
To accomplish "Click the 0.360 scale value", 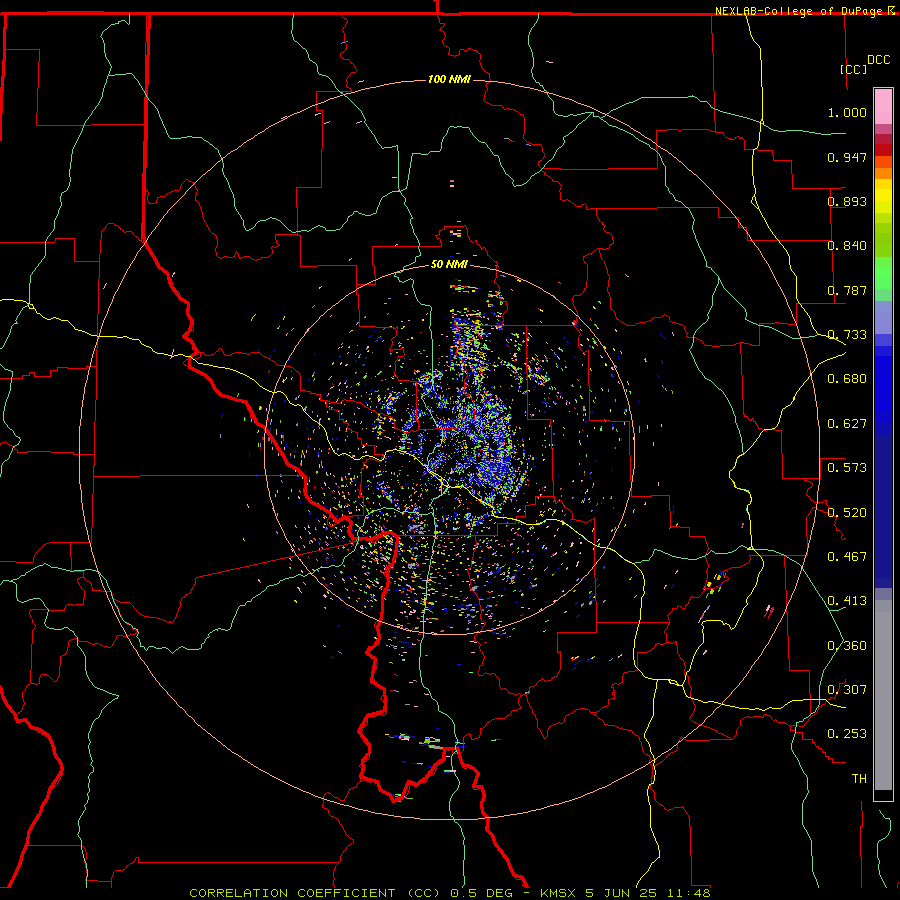I will coord(847,646).
